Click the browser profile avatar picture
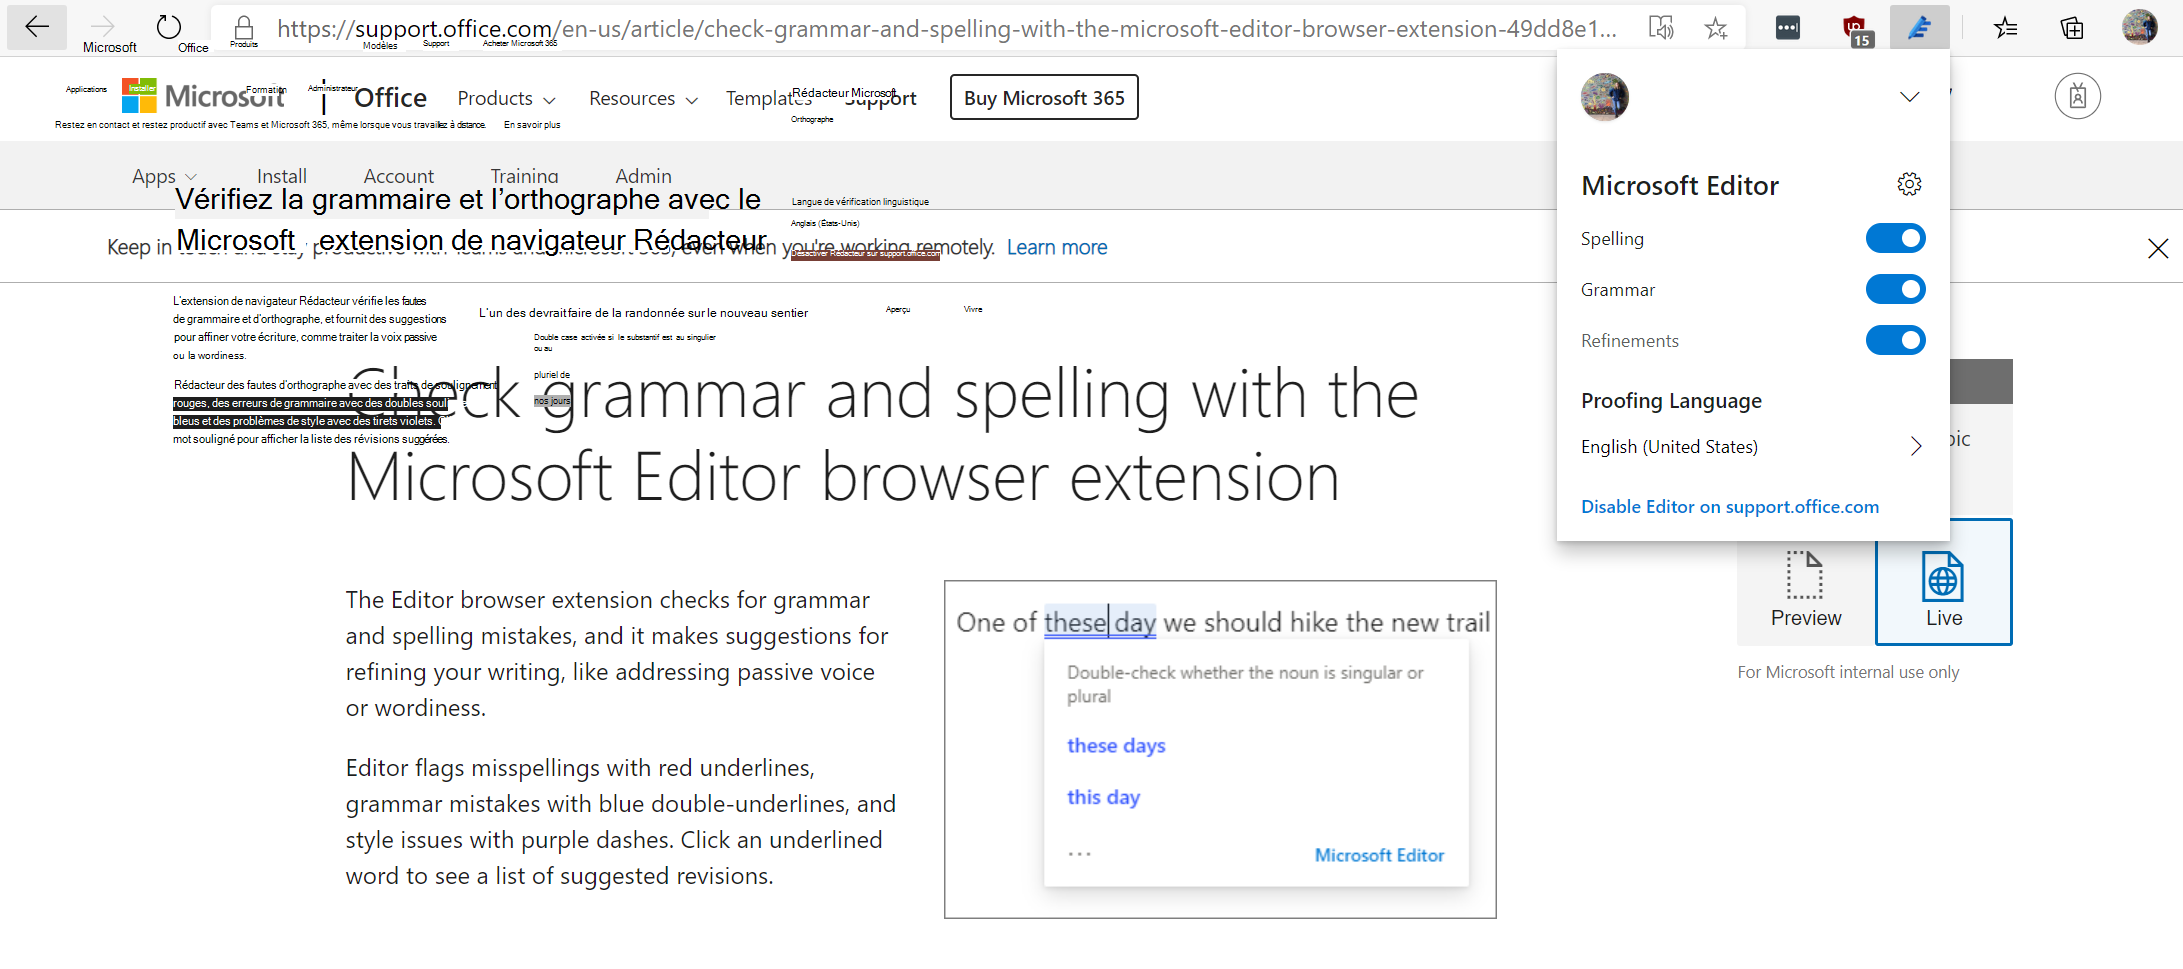The image size is (2183, 969). coord(2140,27)
